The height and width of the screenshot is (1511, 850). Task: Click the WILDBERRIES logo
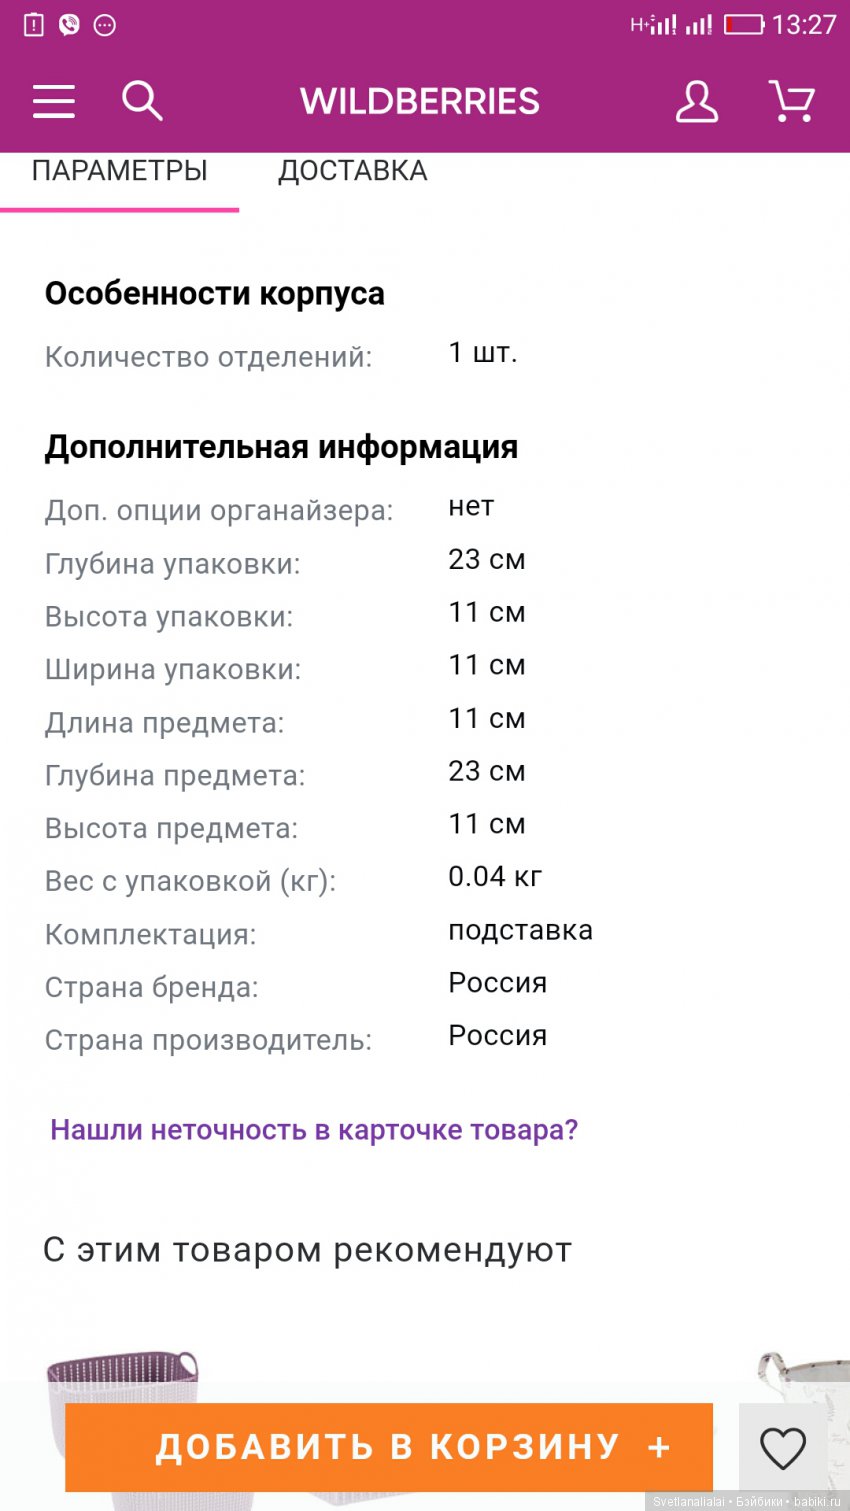click(420, 101)
